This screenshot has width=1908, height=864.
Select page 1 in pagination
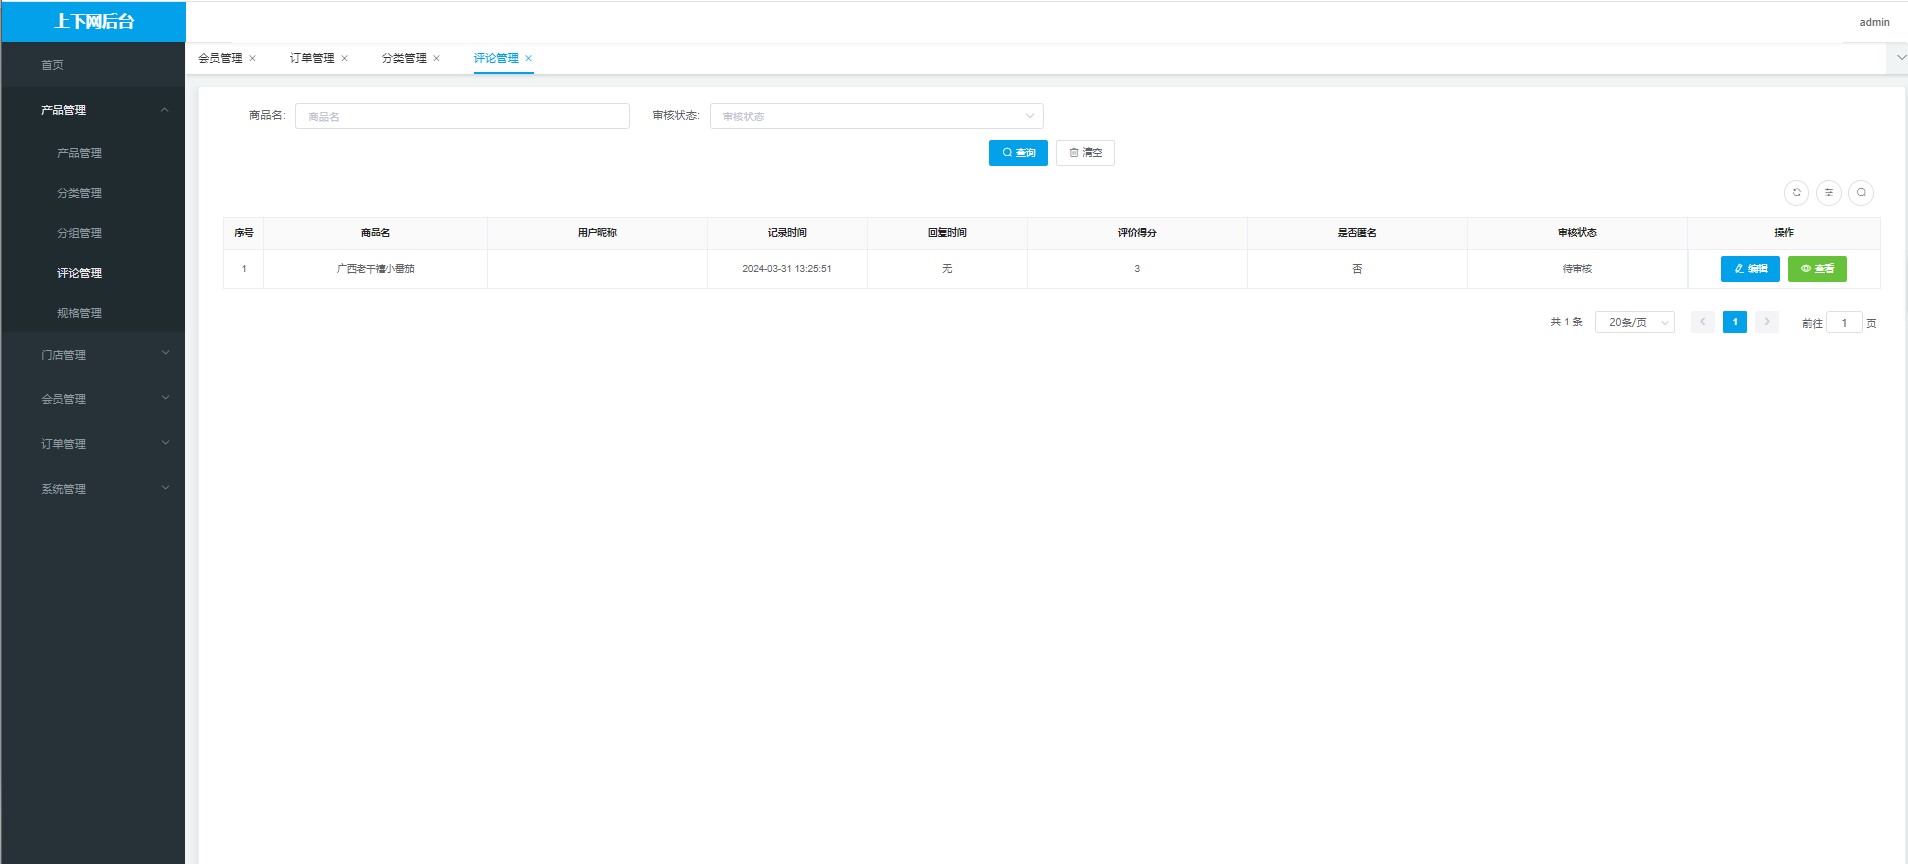pos(1735,322)
